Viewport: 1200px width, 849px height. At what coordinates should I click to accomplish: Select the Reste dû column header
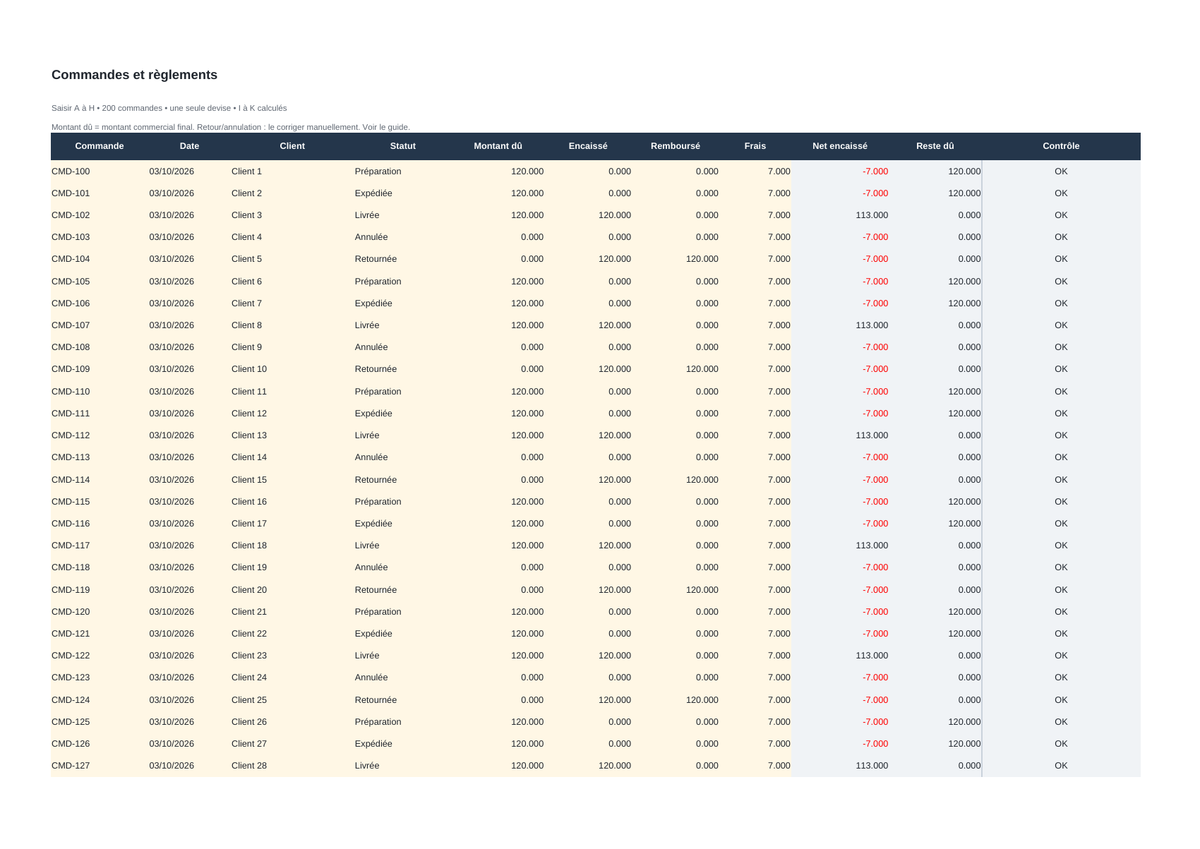[935, 146]
